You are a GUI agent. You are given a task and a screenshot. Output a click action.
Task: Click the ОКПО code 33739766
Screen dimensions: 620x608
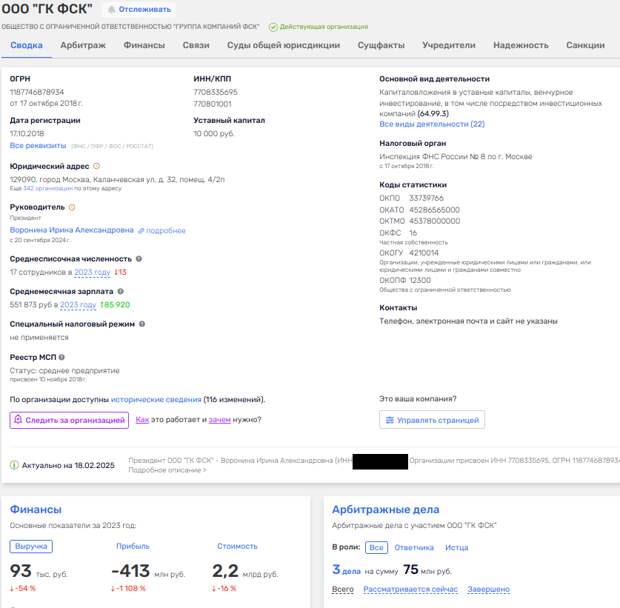(426, 198)
